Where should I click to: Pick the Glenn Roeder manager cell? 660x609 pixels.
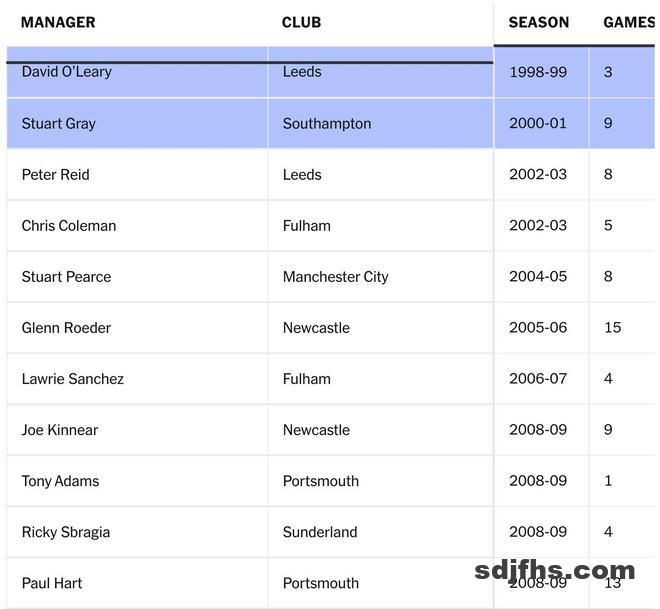[x=66, y=328]
